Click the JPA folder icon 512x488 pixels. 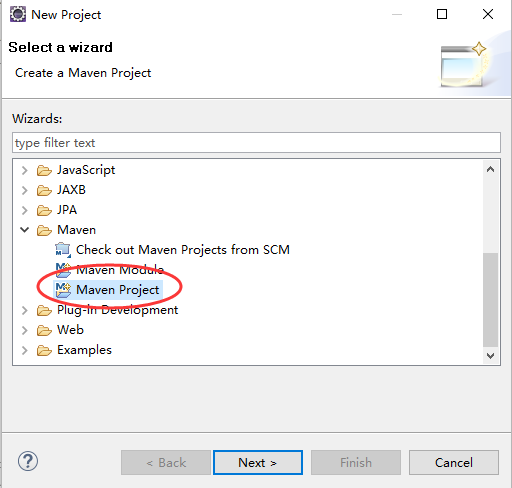click(x=44, y=210)
